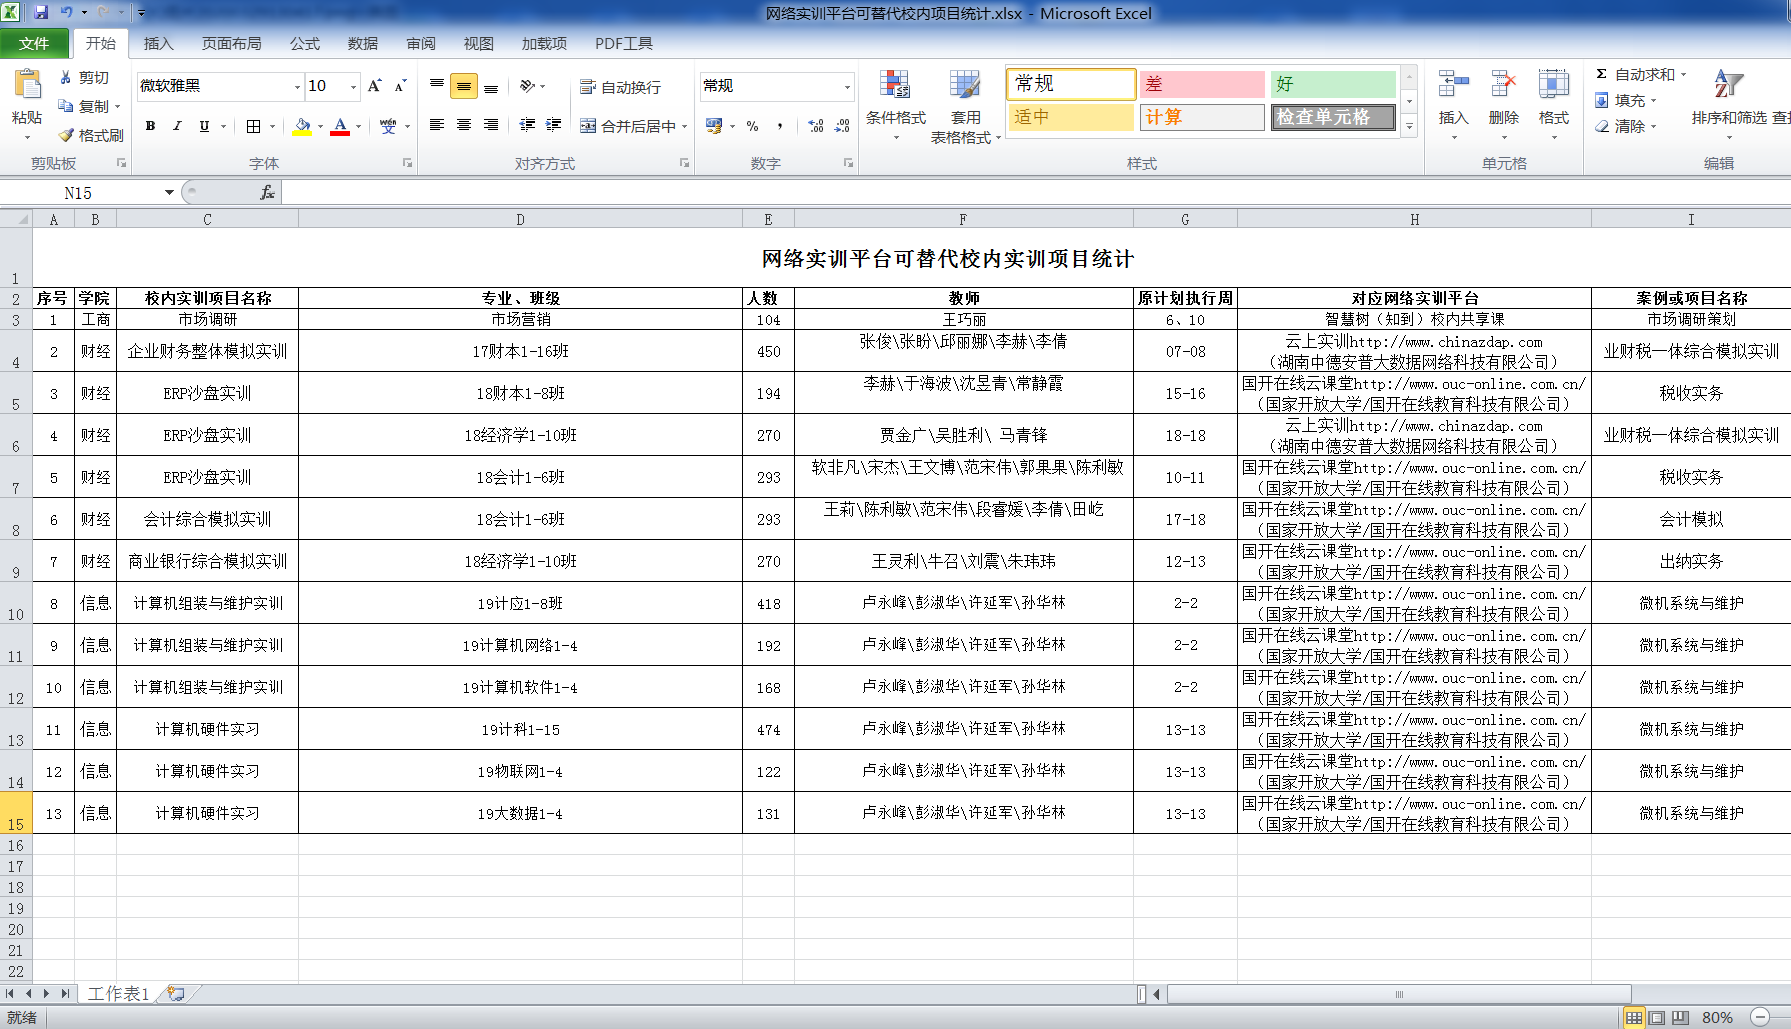Click the Save icon in quick access
This screenshot has width=1791, height=1029.
(41, 13)
